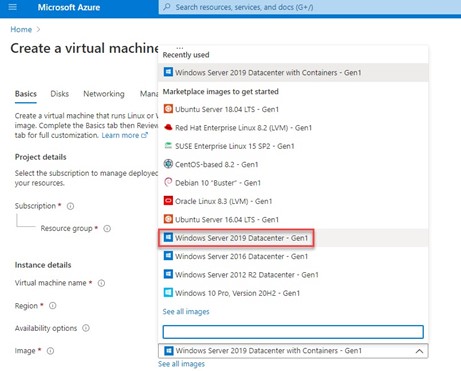461x371 pixels.
Task: Click the Red Hat Enterprise Linux icon
Action: pyautogui.click(x=168, y=127)
